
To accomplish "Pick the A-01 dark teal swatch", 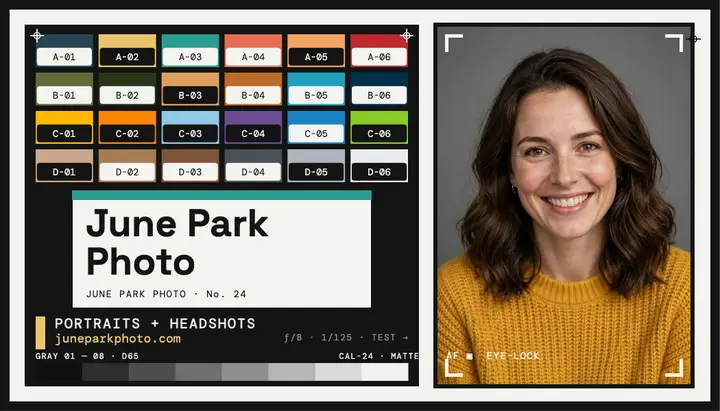I will pos(64,50).
